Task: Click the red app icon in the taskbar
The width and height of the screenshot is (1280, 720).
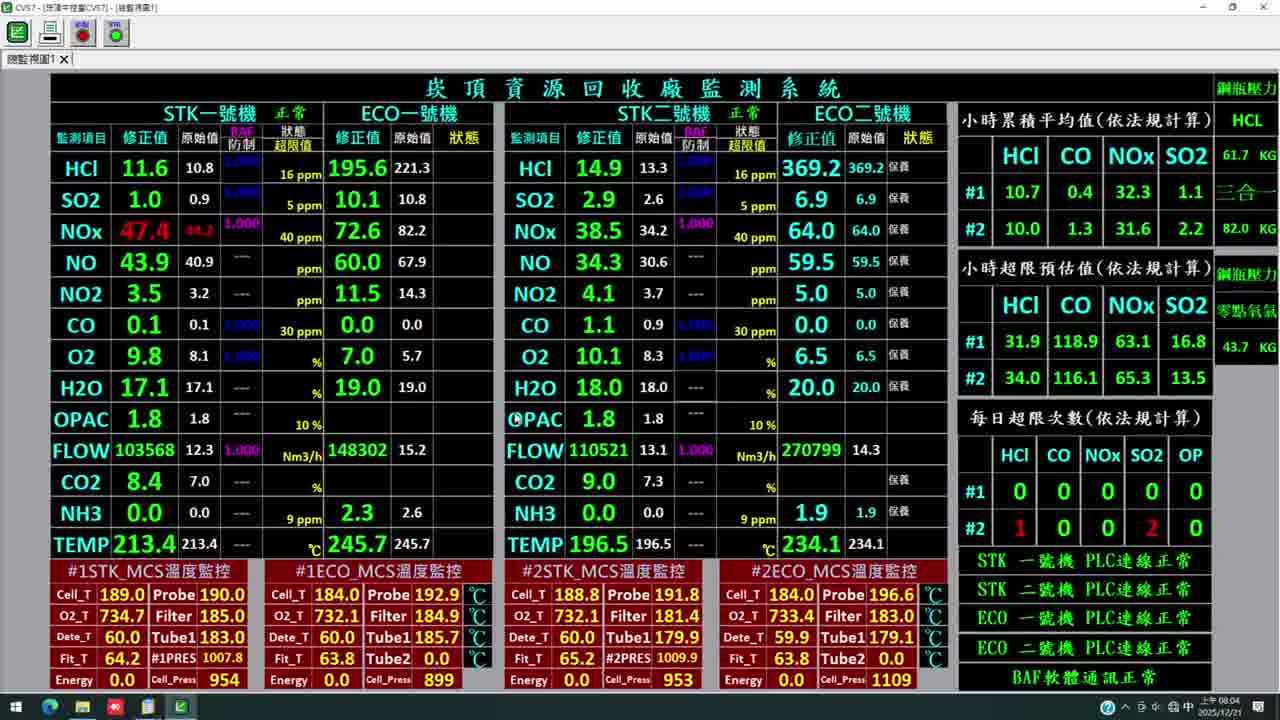Action: [x=115, y=707]
